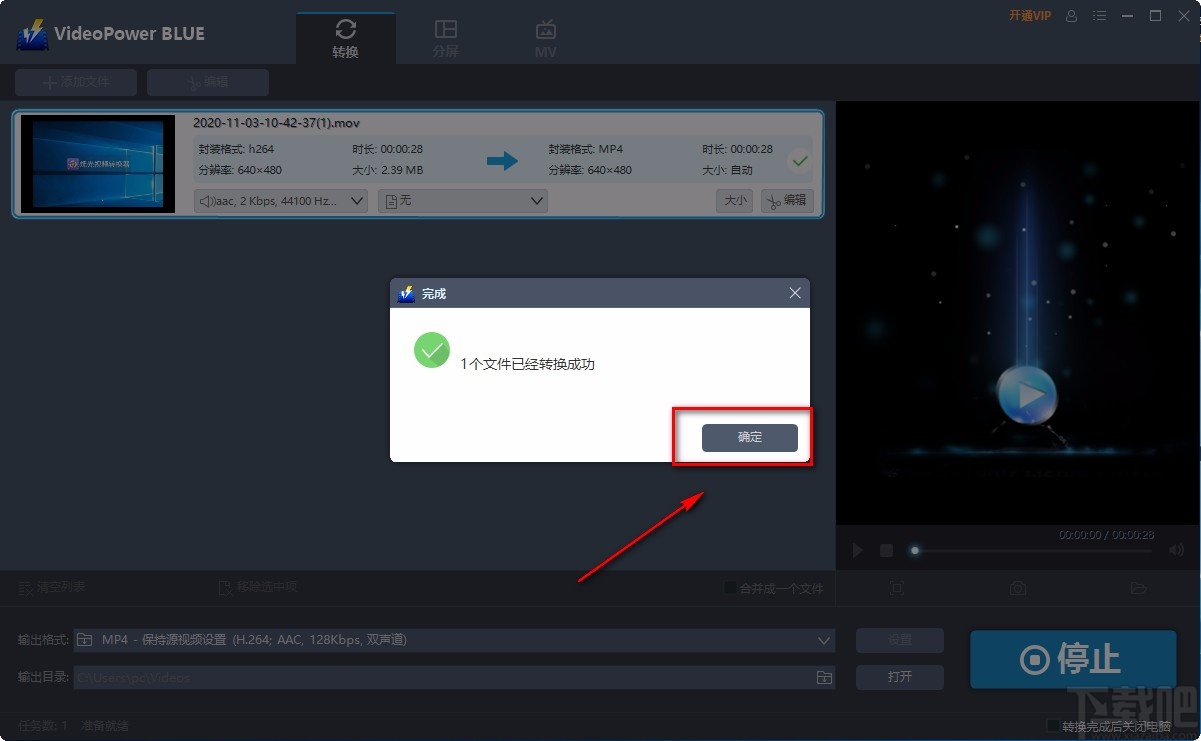Click the 移除选中项 remove selected icon
The image size is (1201, 741).
tap(224, 587)
